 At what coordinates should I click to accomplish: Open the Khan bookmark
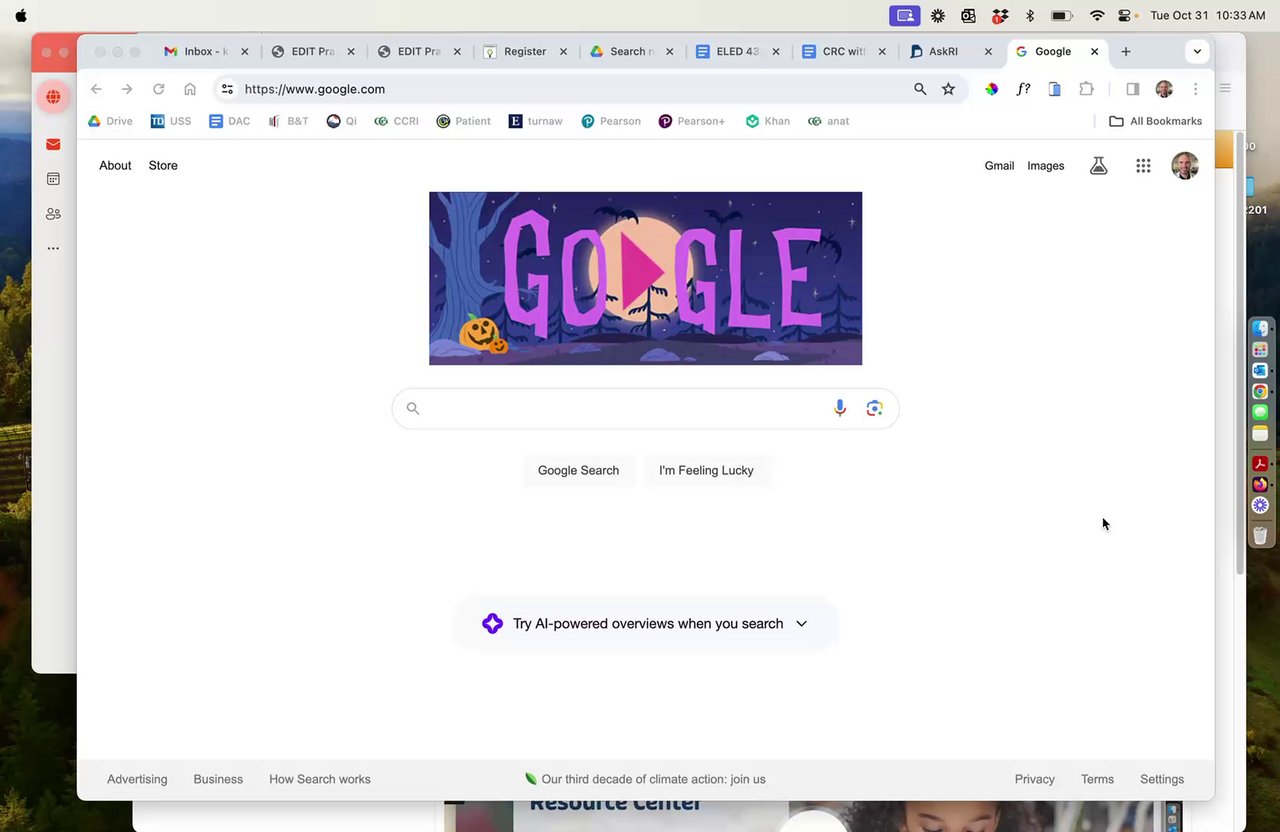point(768,121)
